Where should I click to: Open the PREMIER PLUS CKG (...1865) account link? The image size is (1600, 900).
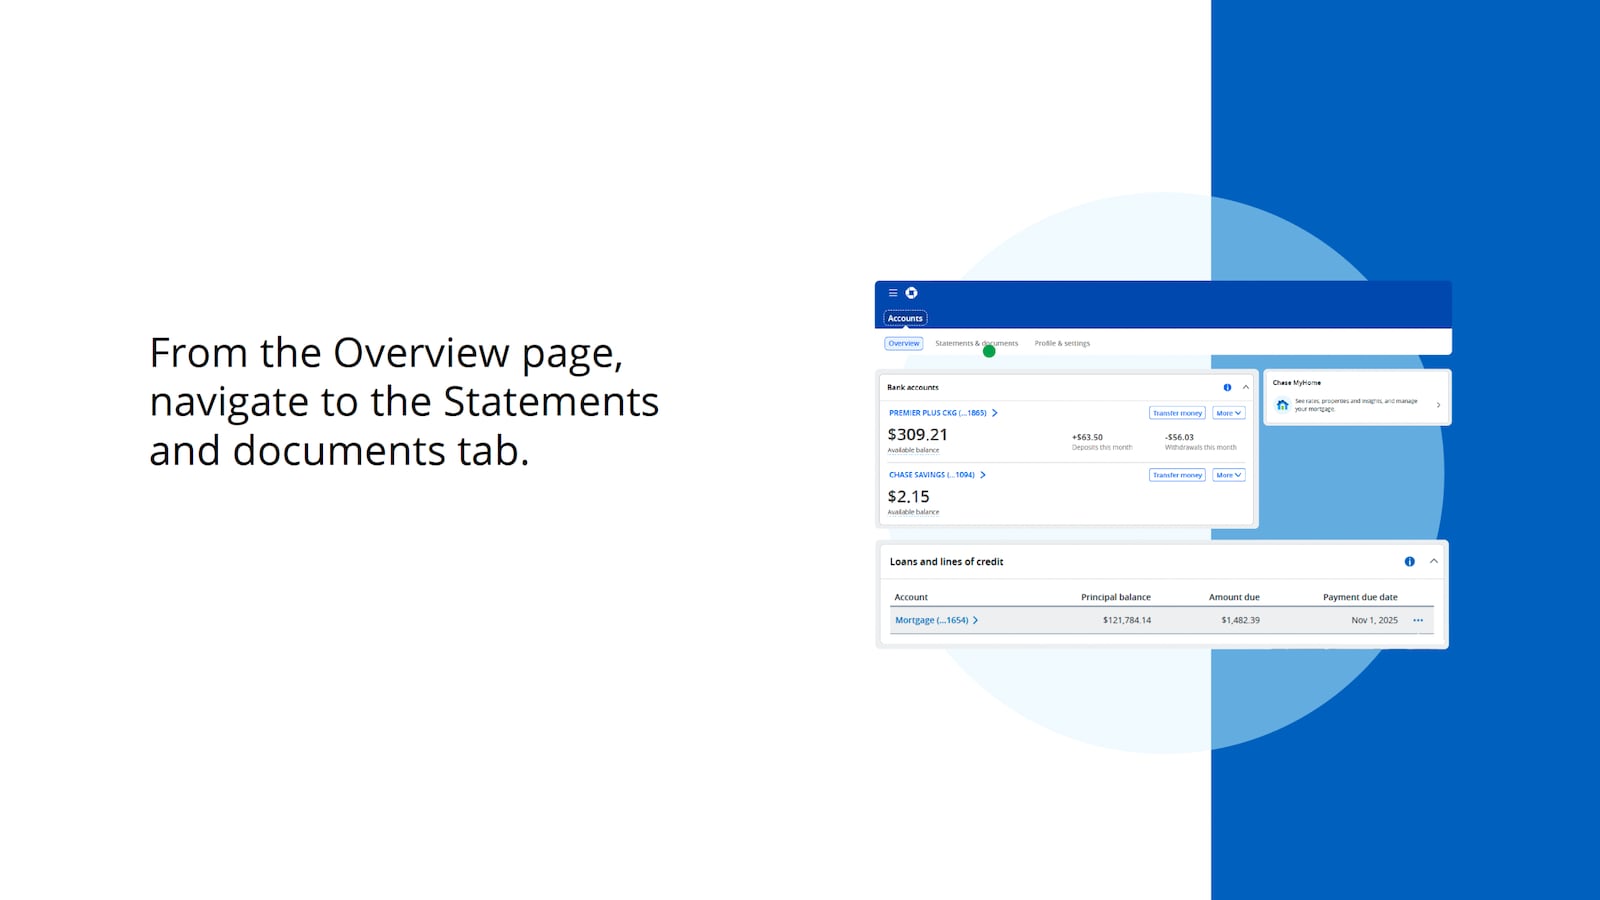[x=937, y=413]
